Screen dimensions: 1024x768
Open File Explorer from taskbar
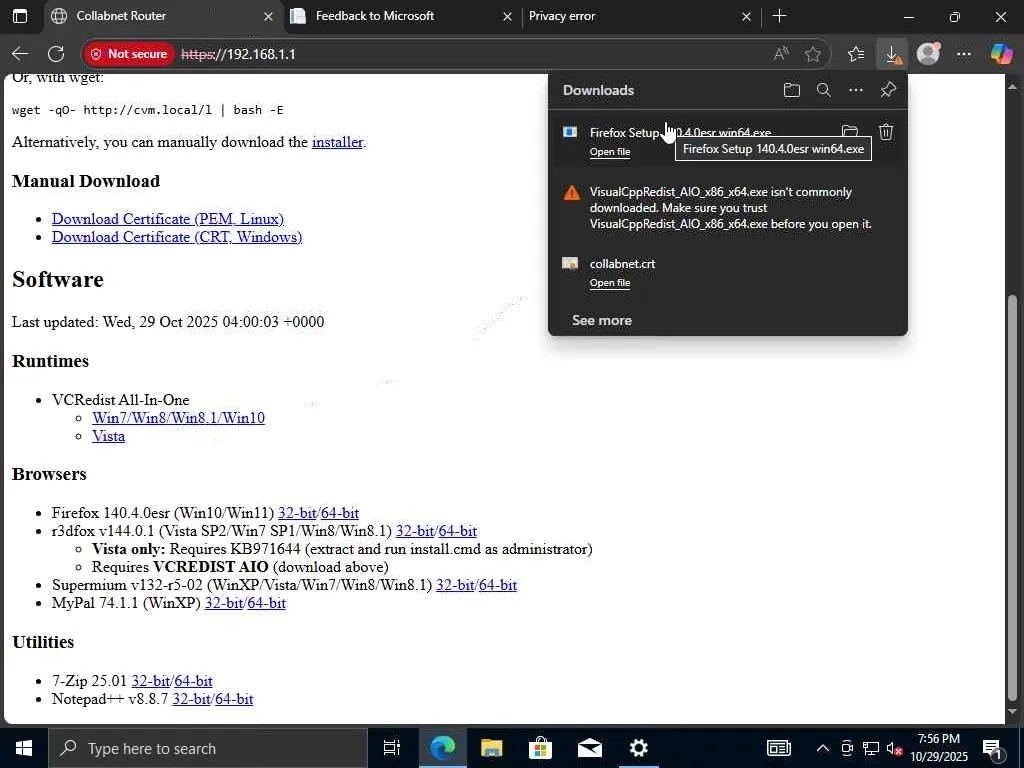(491, 748)
